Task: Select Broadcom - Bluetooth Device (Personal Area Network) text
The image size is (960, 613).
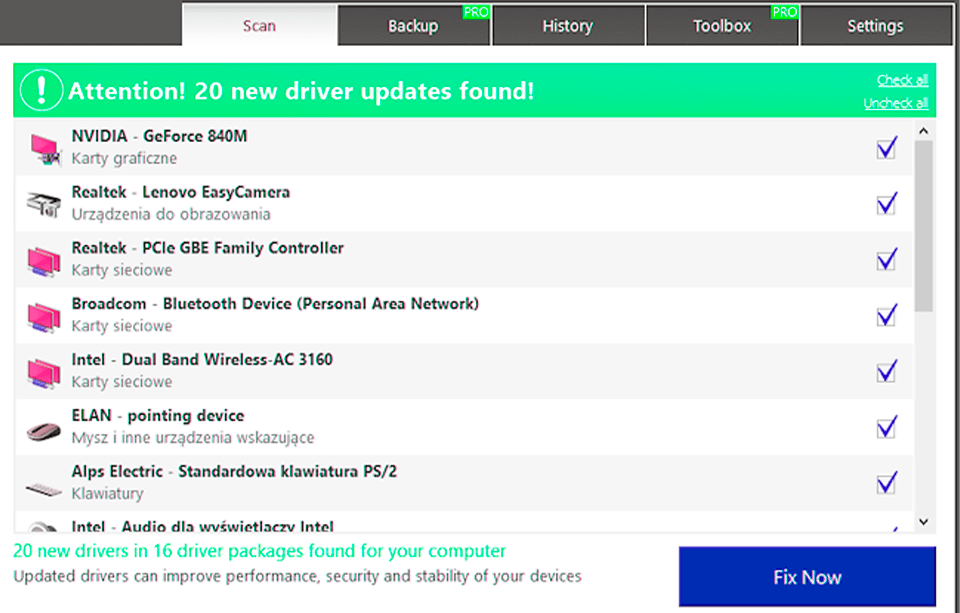Action: pyautogui.click(x=275, y=304)
